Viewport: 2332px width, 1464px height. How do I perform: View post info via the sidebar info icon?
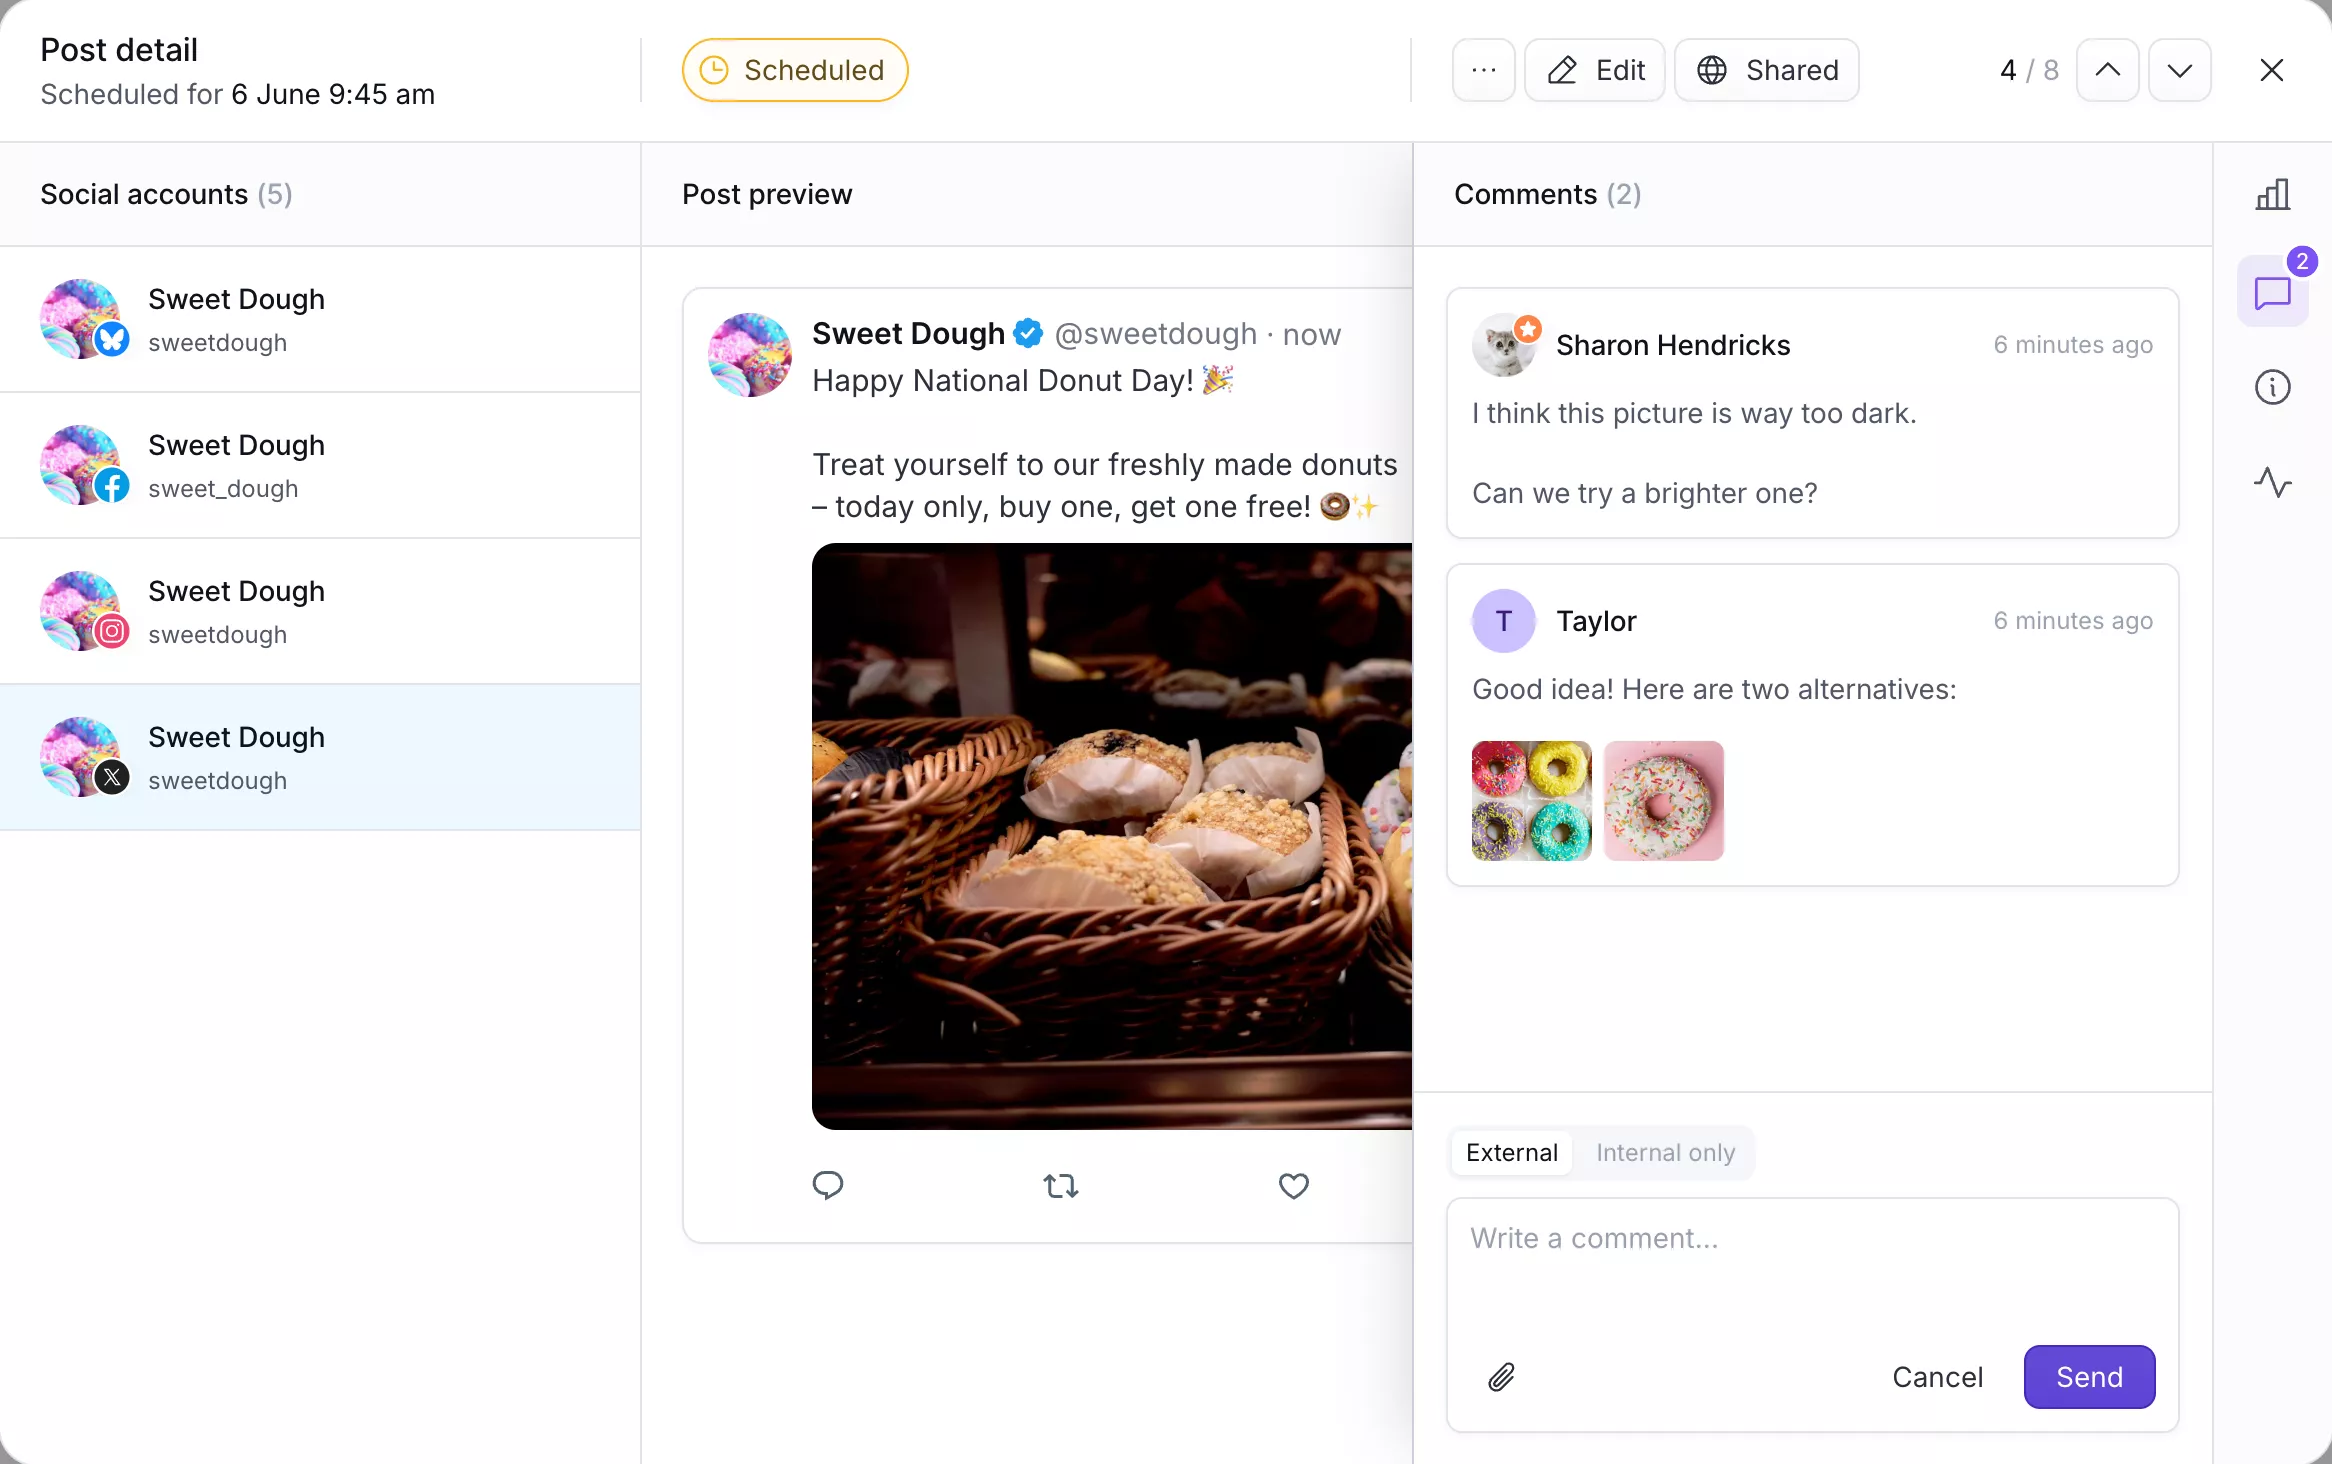click(2273, 388)
